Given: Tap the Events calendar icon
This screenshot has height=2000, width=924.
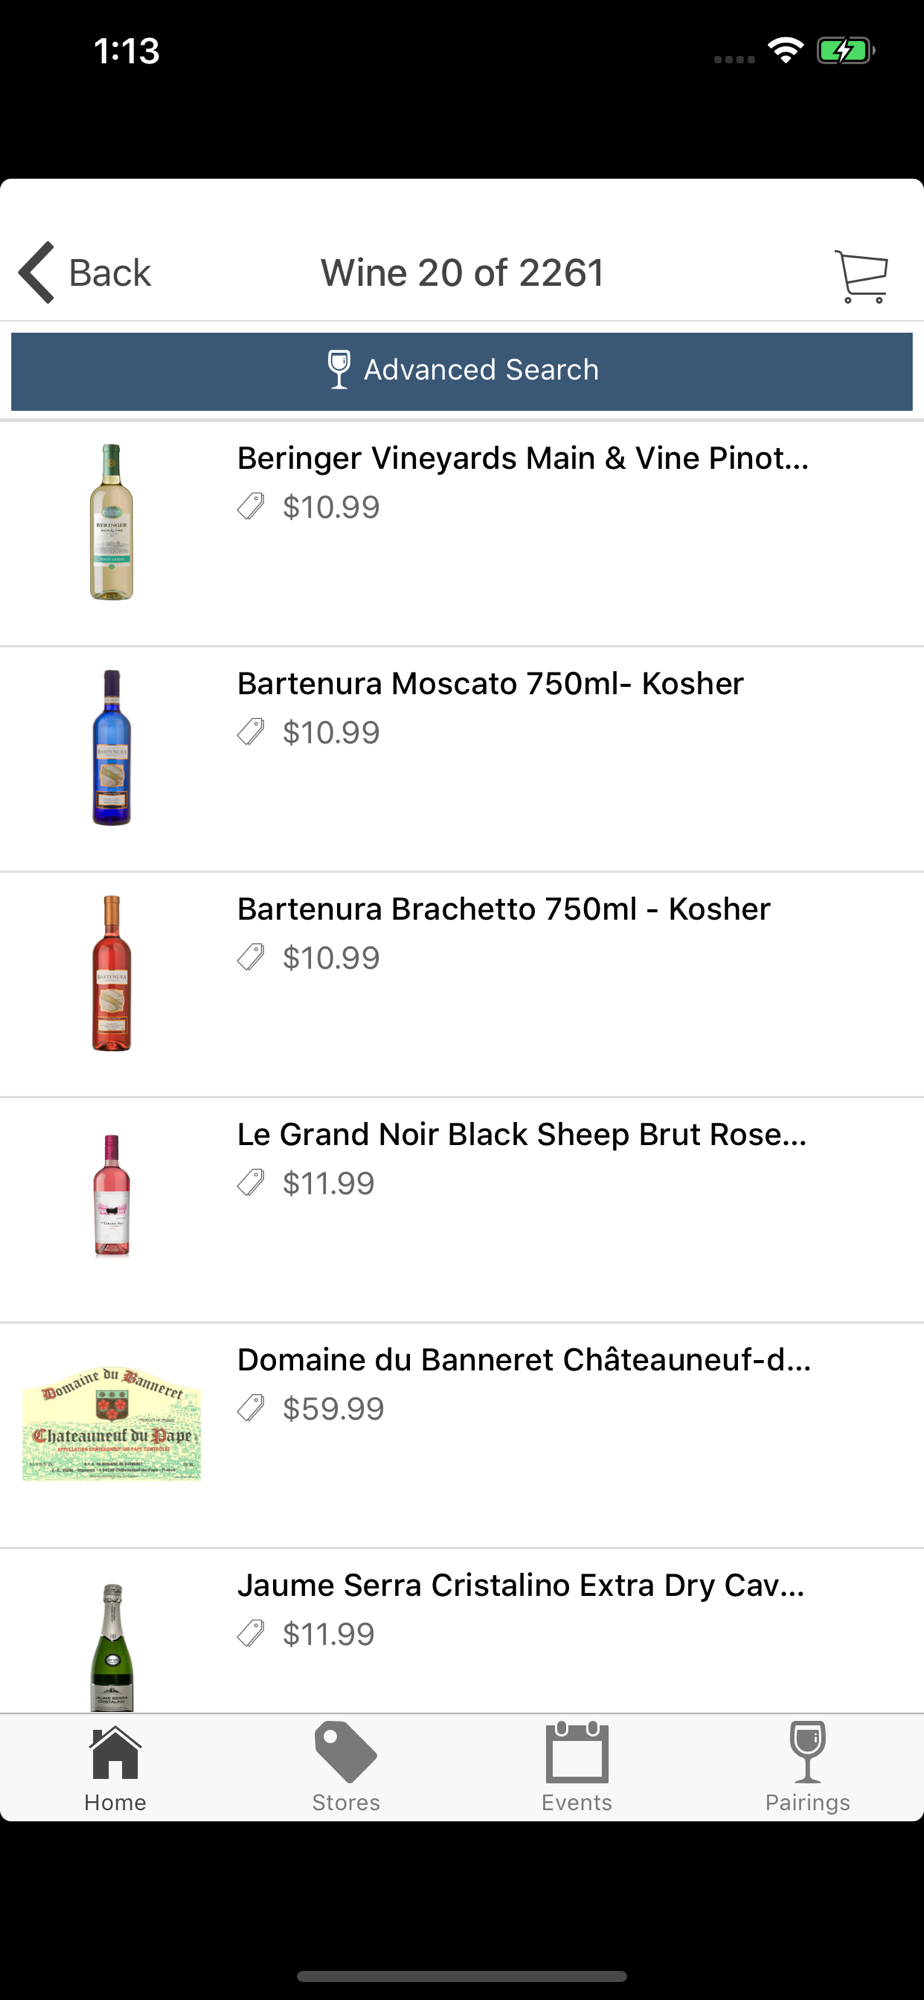Looking at the screenshot, I should coord(577,1753).
